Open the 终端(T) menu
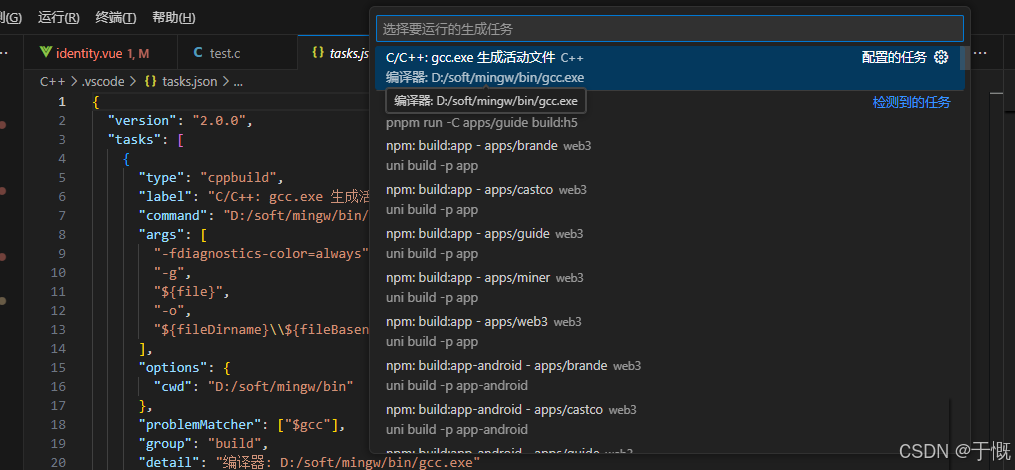 (x=116, y=18)
